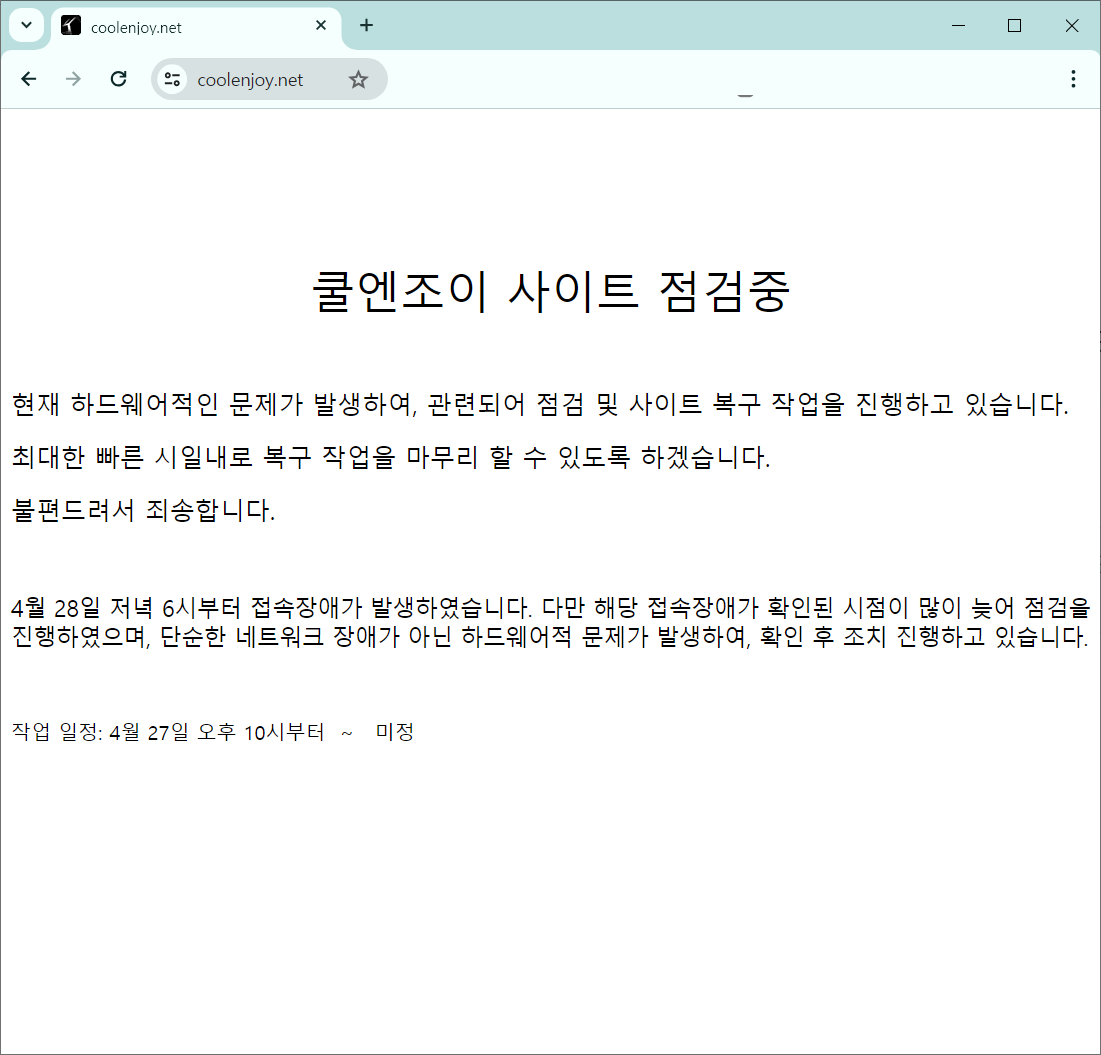Bookmark this page with star icon

coord(358,79)
